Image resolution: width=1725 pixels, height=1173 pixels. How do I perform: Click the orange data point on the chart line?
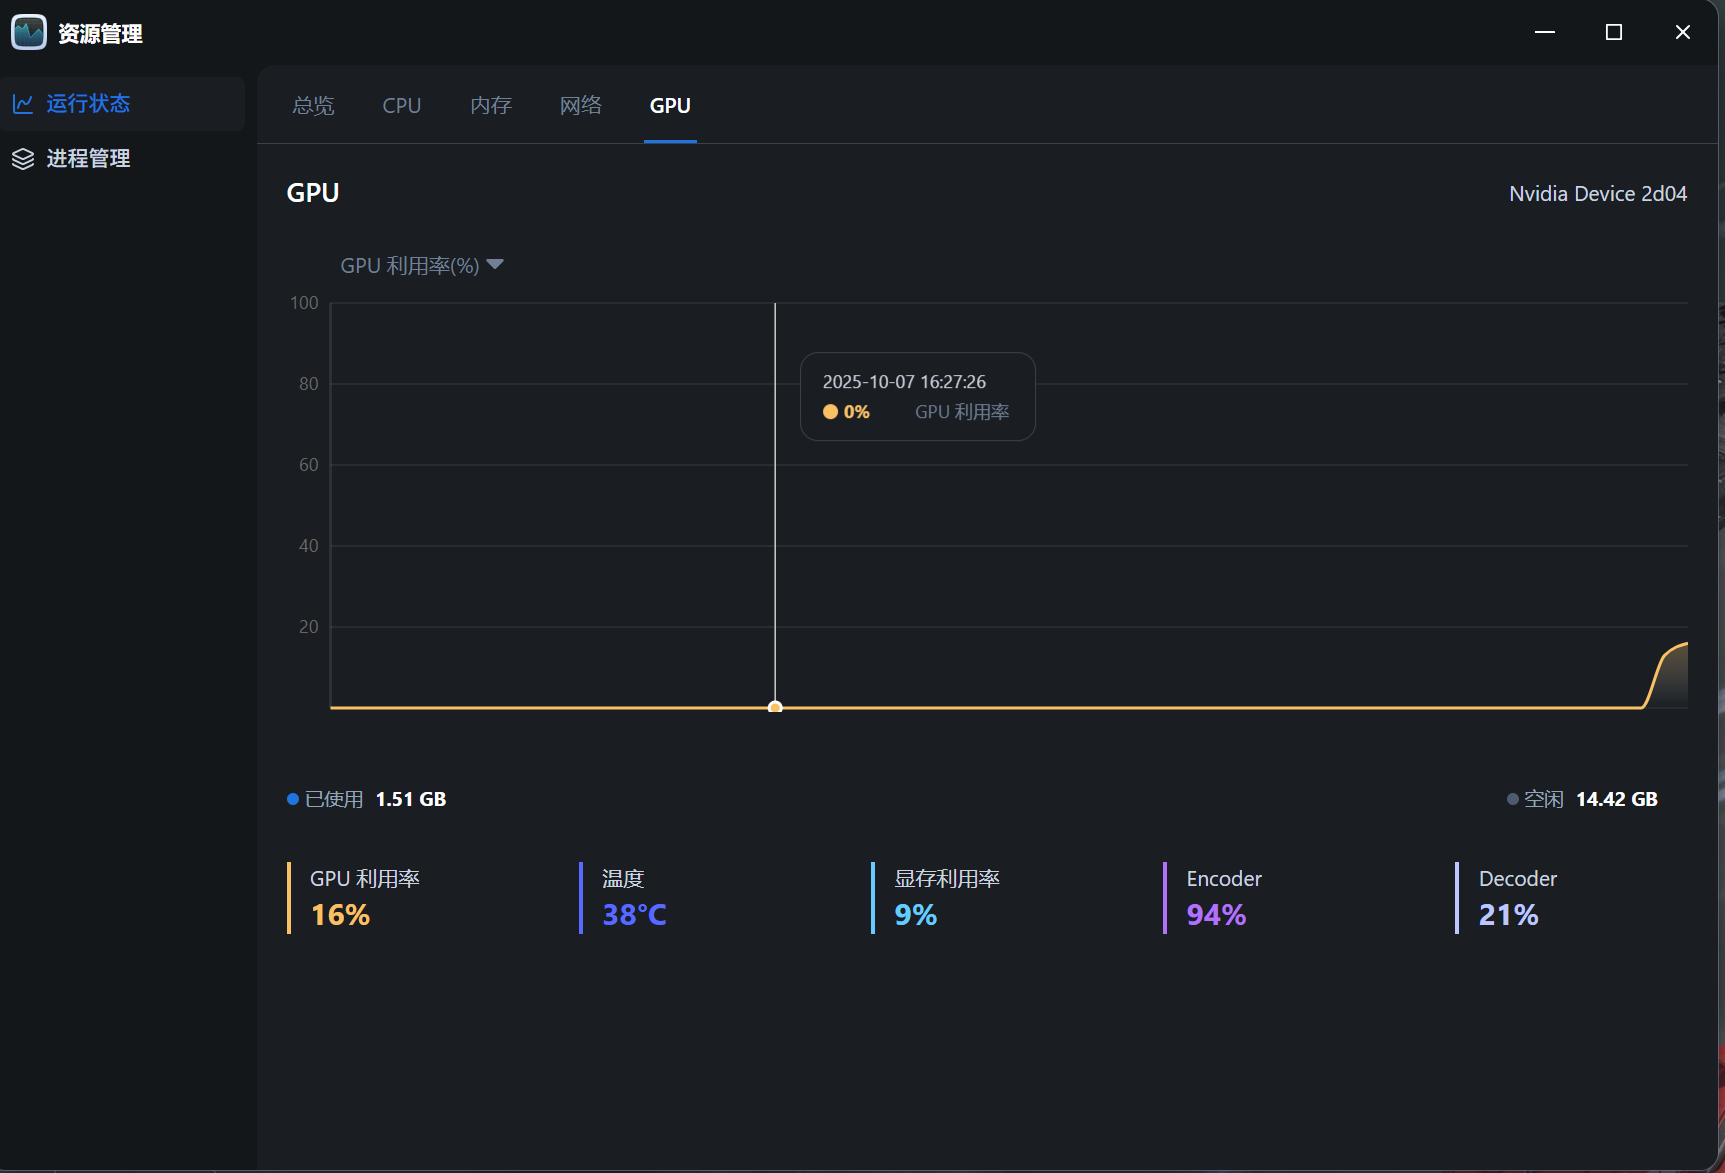(775, 707)
